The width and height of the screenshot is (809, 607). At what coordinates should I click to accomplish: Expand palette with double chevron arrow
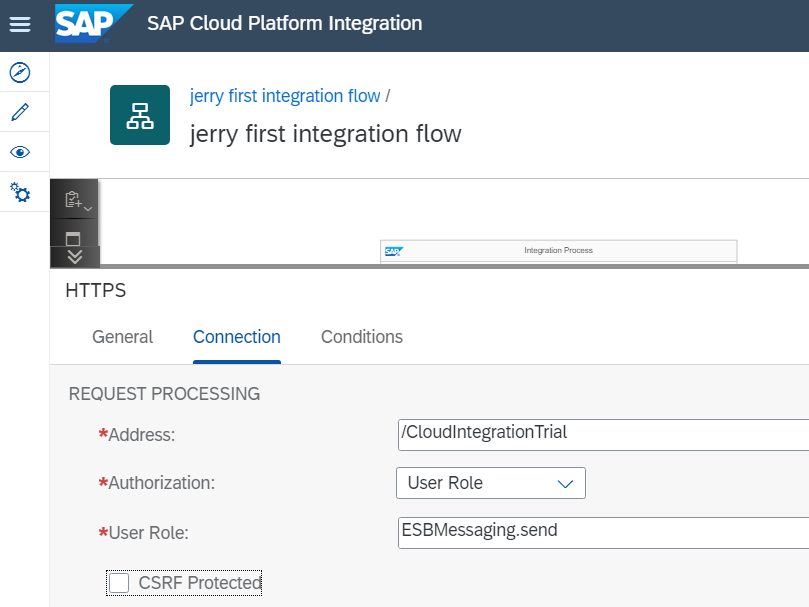point(74,257)
